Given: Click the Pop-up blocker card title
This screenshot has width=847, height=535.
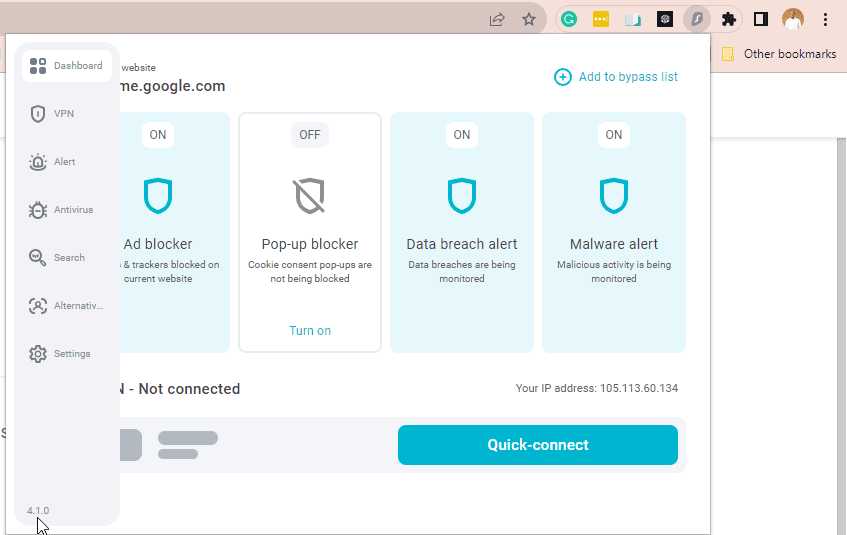Looking at the screenshot, I should 310,244.
